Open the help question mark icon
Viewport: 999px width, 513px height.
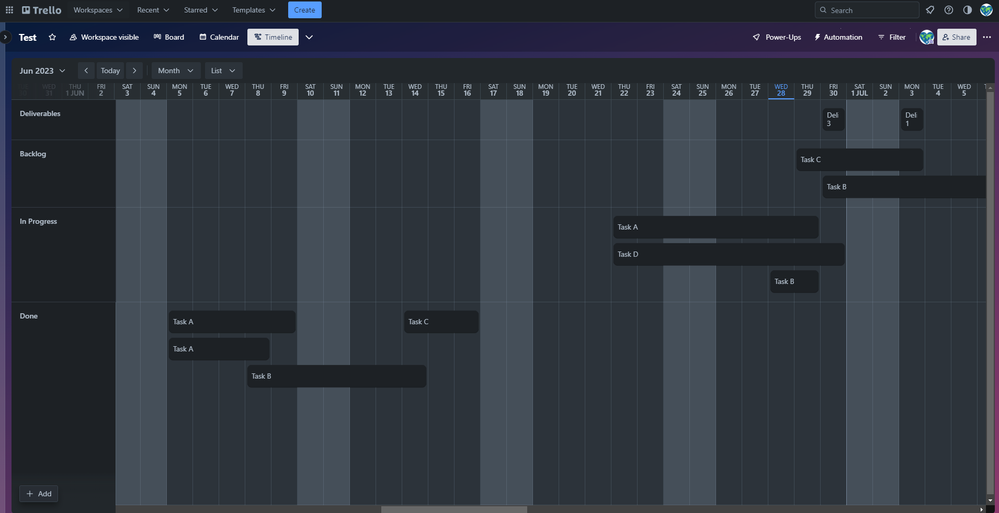pyautogui.click(x=949, y=10)
